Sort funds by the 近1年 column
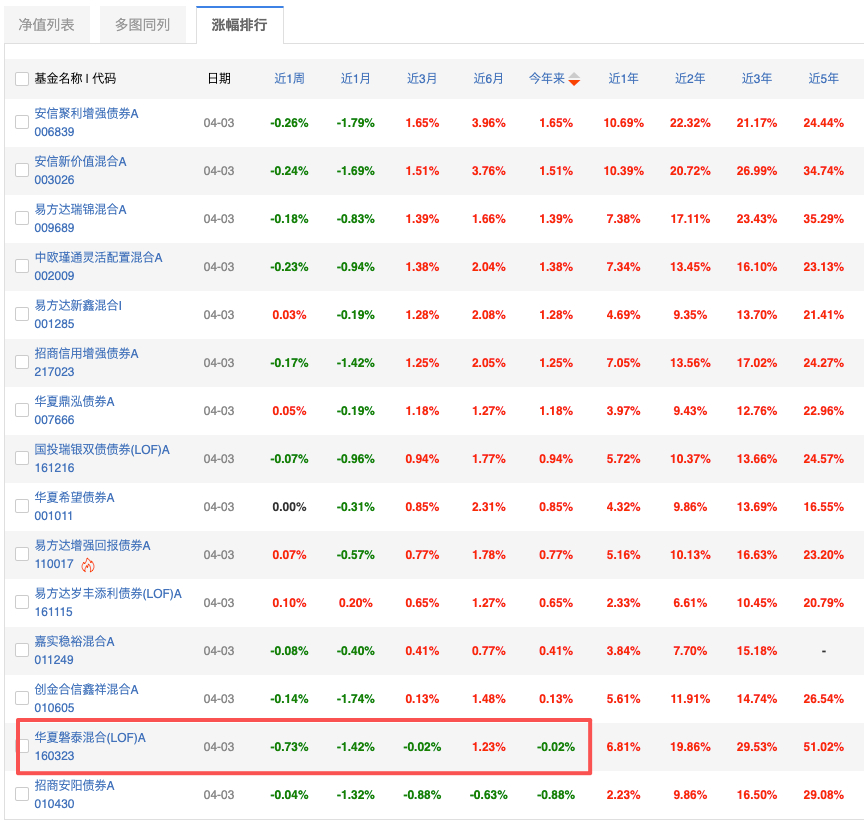This screenshot has height=827, width=864. tap(623, 77)
